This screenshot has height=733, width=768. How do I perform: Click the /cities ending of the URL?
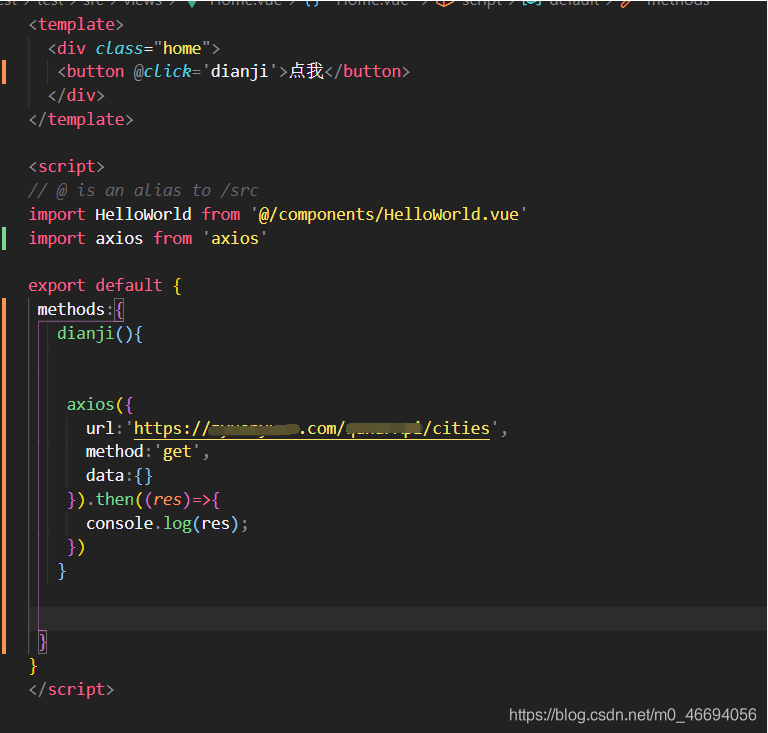456,428
